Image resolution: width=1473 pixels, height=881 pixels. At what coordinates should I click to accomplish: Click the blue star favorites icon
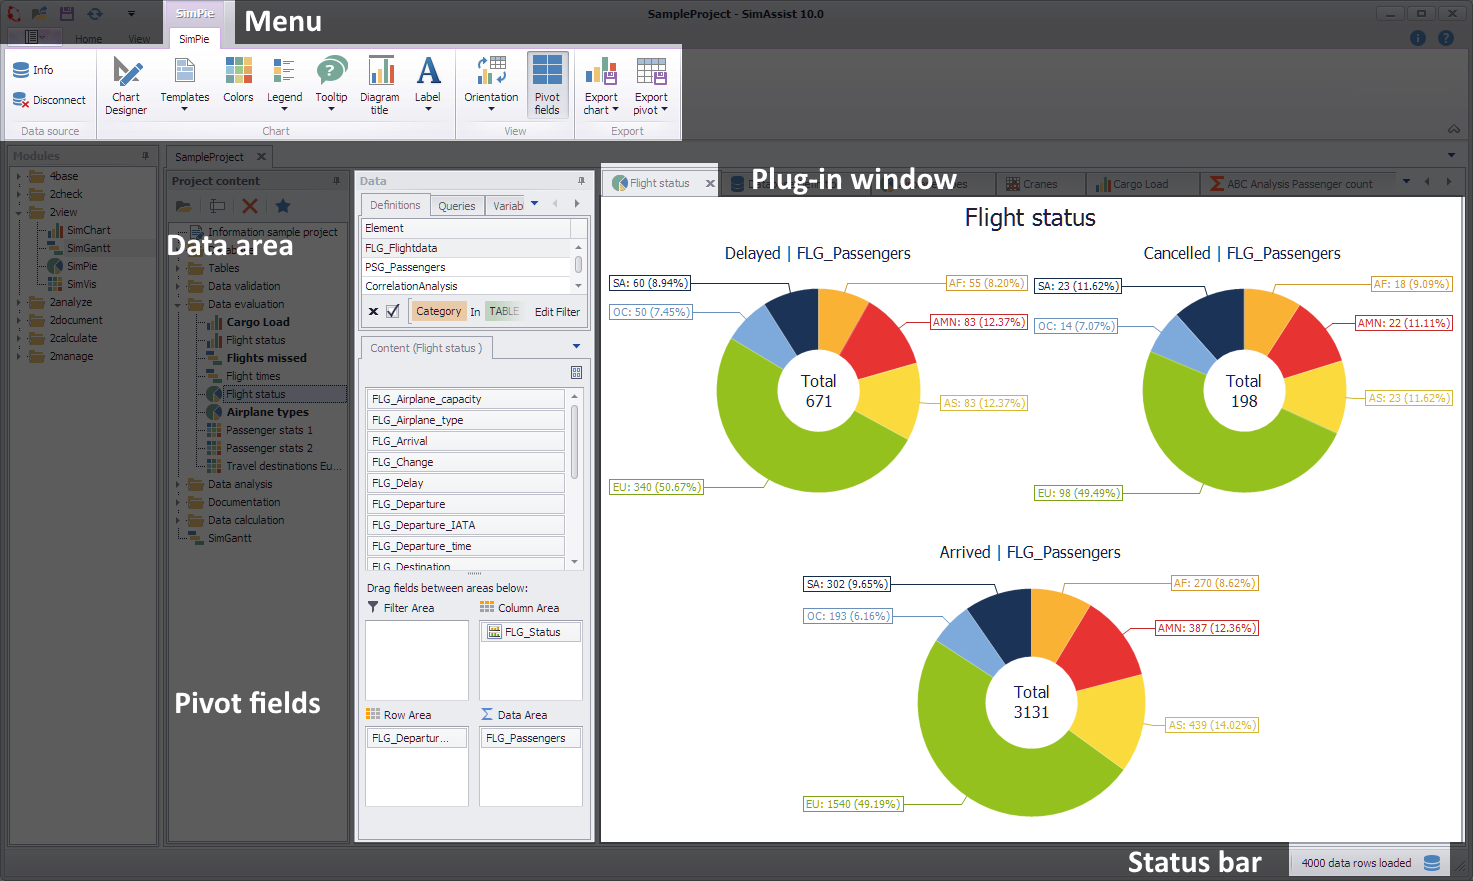(x=283, y=206)
